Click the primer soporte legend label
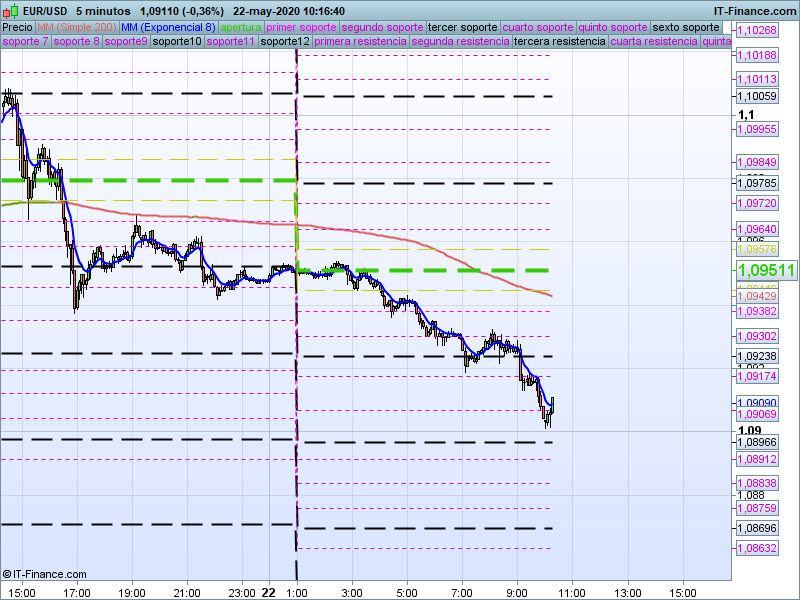This screenshot has width=800, height=600. pos(302,27)
